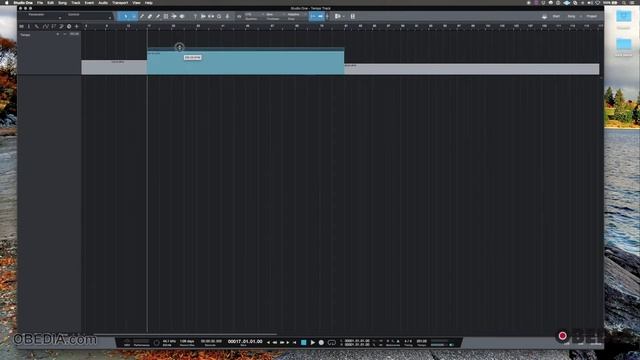The height and width of the screenshot is (360, 640).
Task: Click the Tempo track value field
Action: [x=74, y=34]
